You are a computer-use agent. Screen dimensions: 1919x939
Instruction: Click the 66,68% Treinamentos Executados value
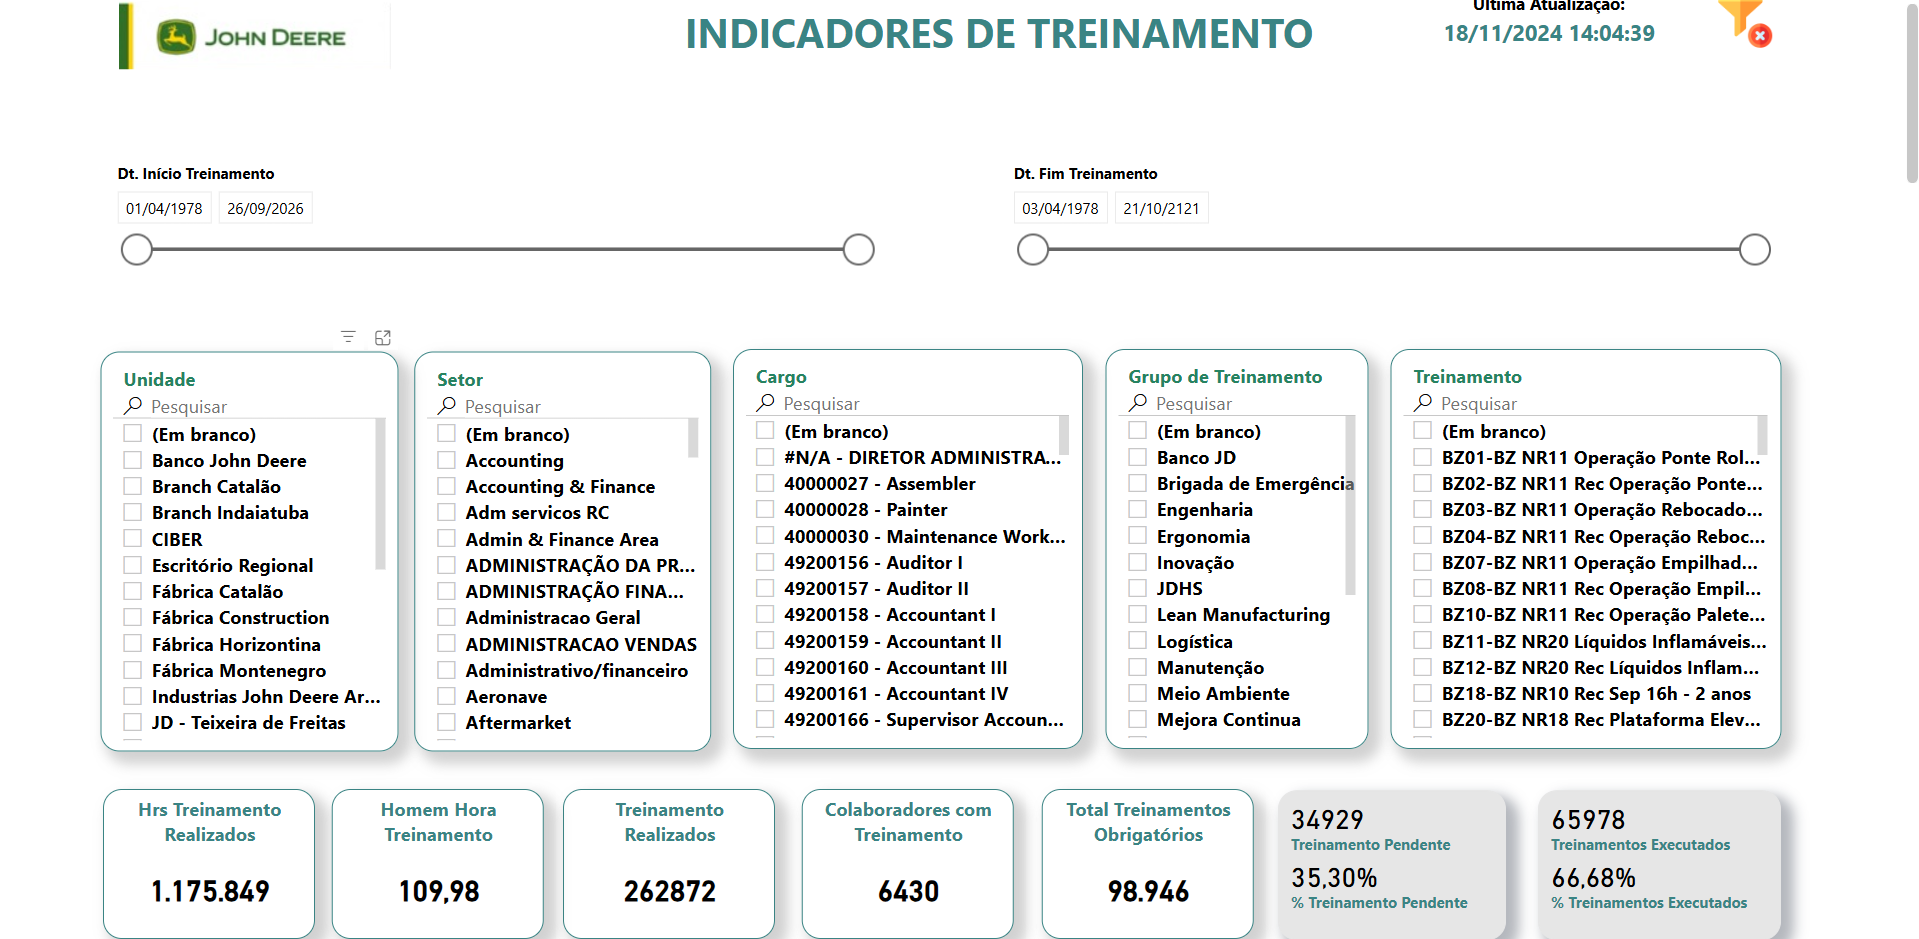point(1594,878)
